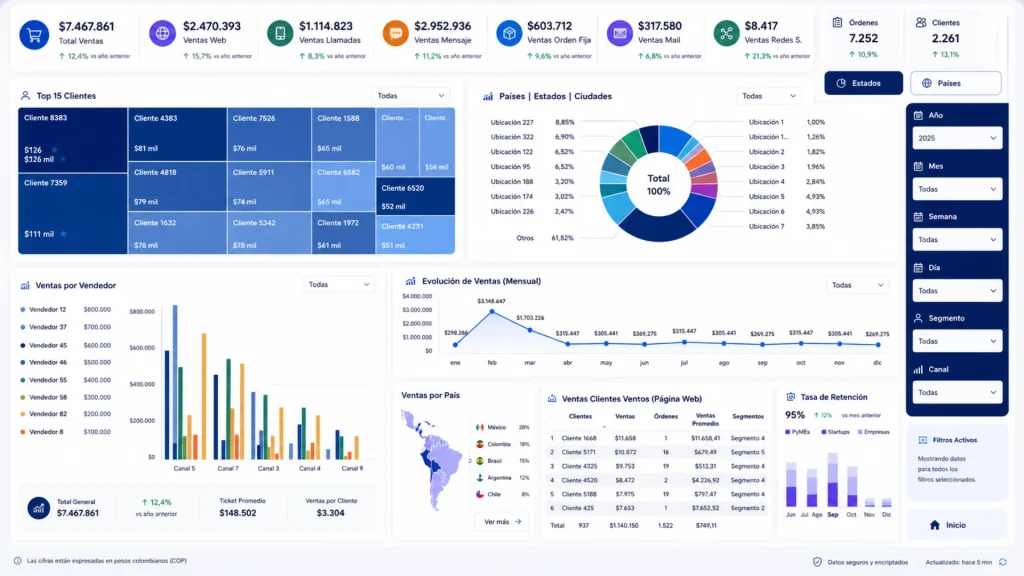The width and height of the screenshot is (1024, 576).
Task: Click the bar chart icon beside Canal
Action: [918, 369]
